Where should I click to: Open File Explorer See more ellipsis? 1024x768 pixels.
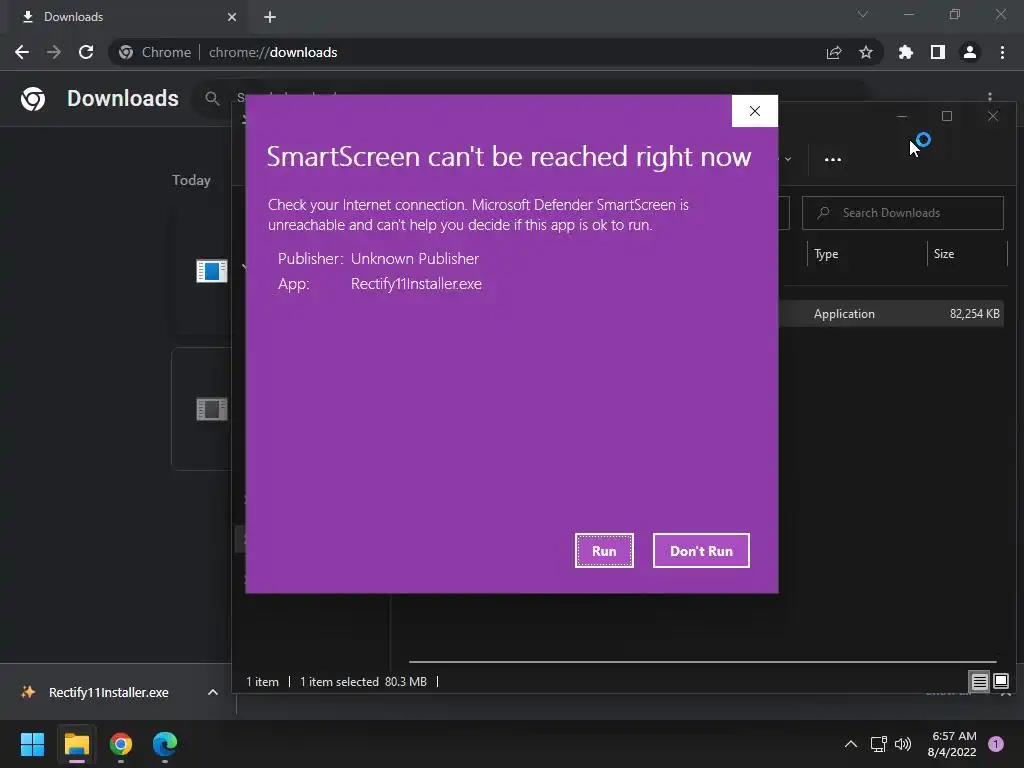[833, 159]
